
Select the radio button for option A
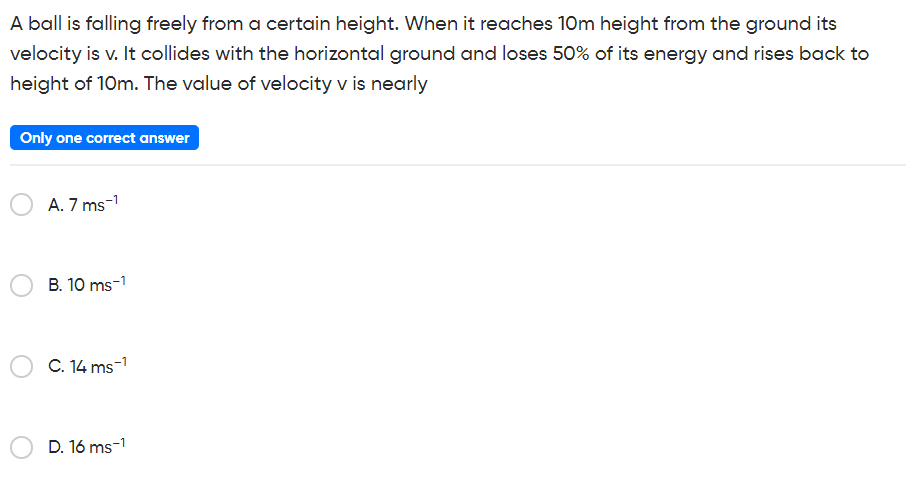tap(22, 205)
